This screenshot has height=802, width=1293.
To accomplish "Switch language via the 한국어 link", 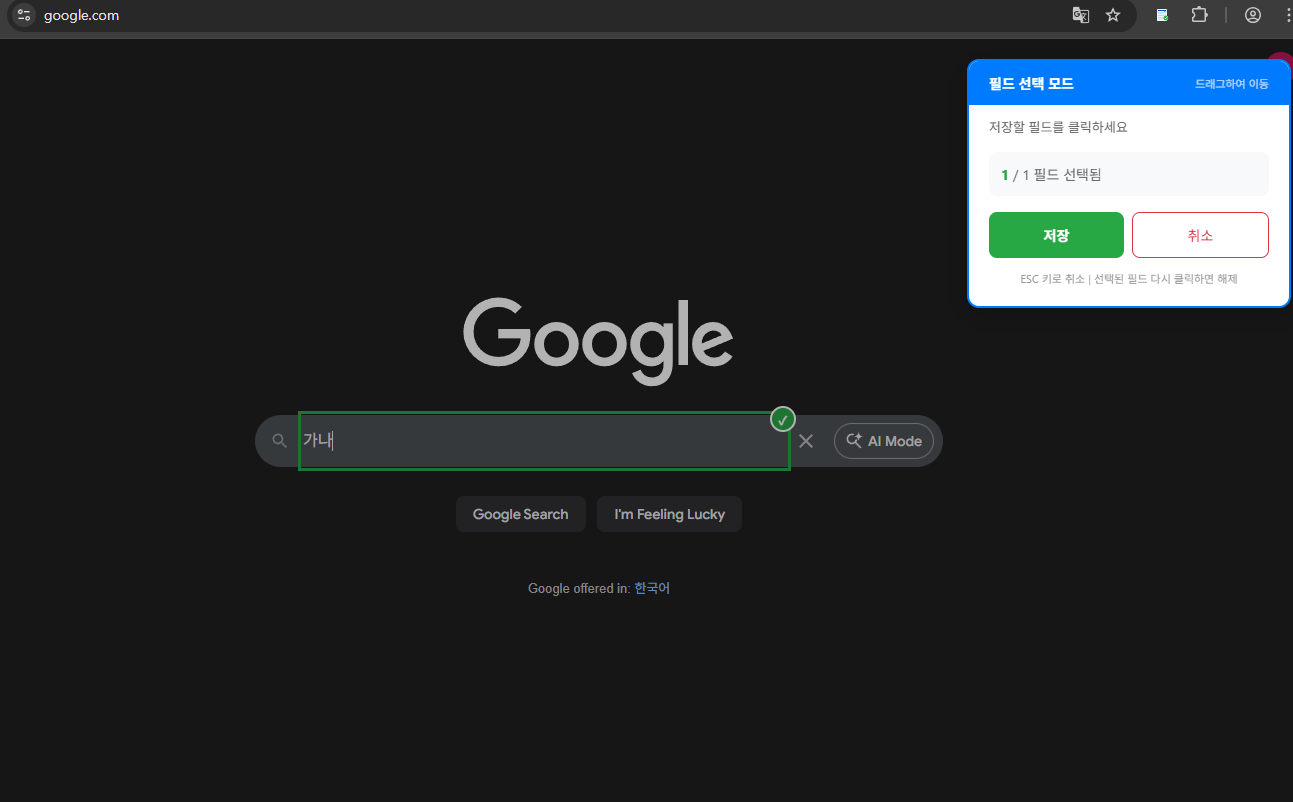I will [x=652, y=588].
